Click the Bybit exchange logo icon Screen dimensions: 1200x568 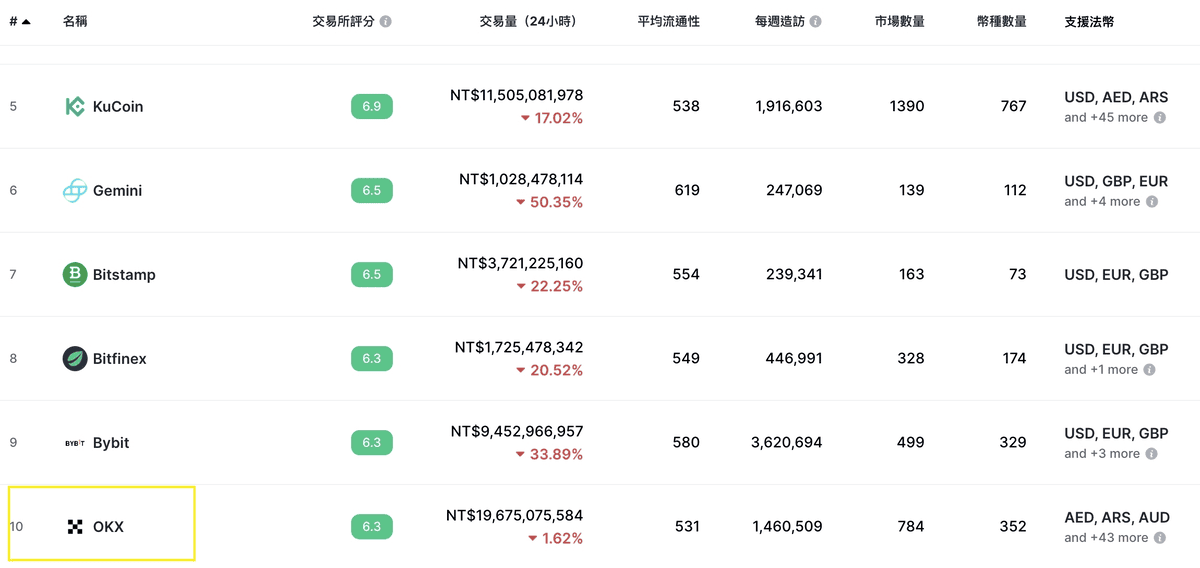coord(75,443)
